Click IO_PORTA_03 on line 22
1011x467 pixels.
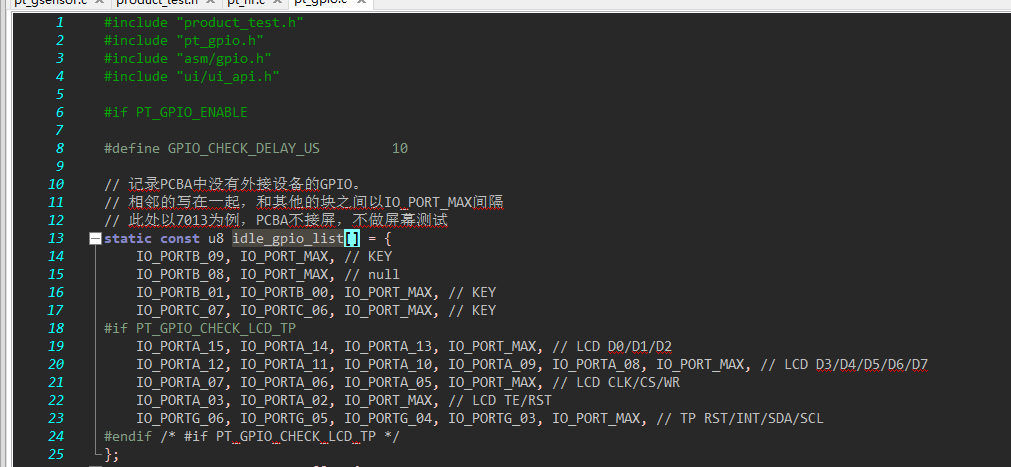pyautogui.click(x=180, y=401)
